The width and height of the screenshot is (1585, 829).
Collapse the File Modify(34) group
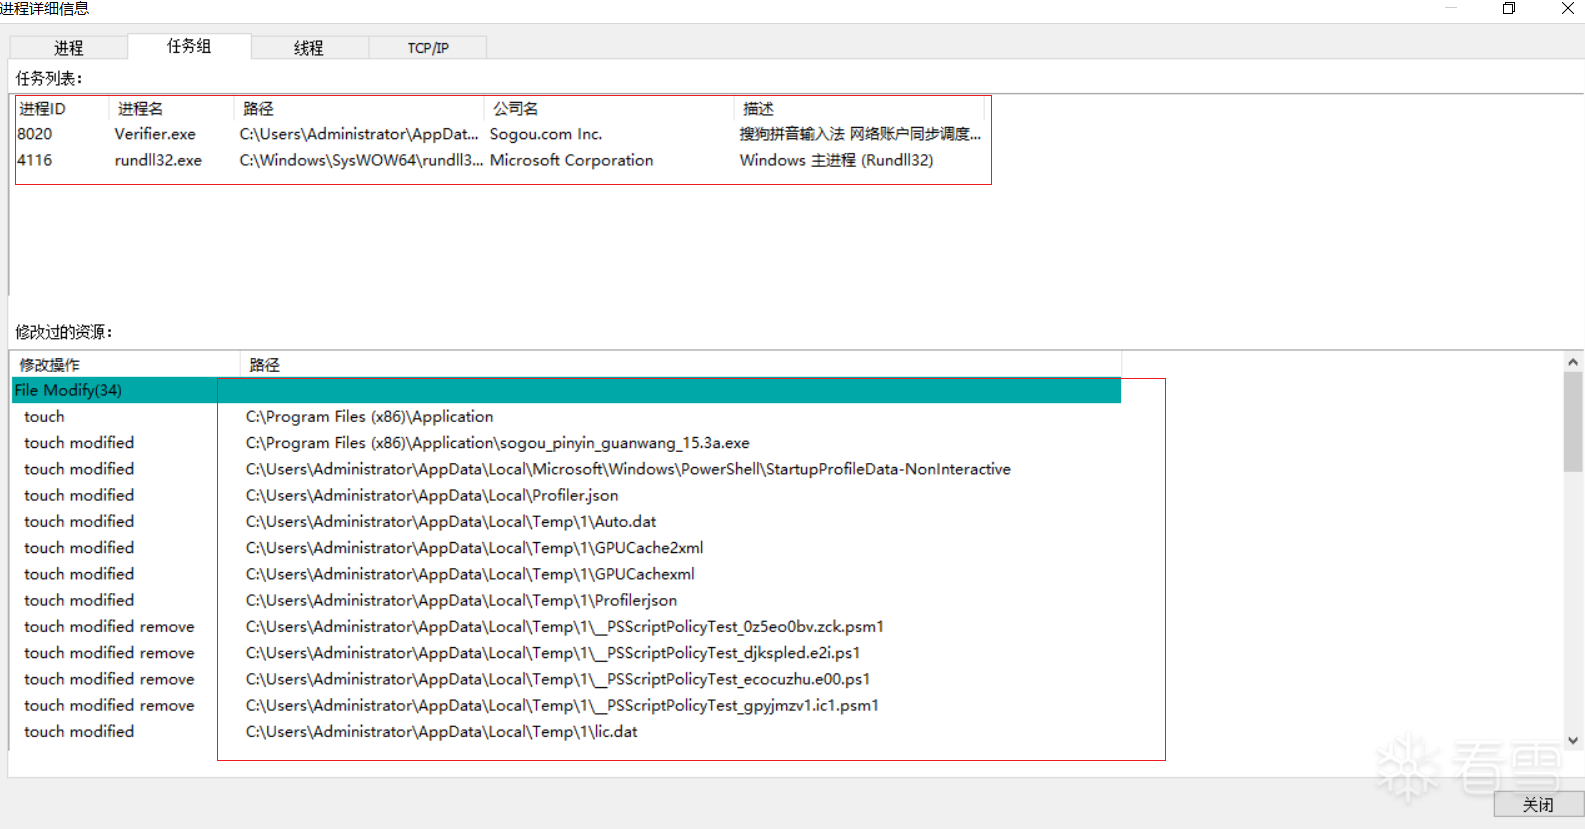[68, 390]
